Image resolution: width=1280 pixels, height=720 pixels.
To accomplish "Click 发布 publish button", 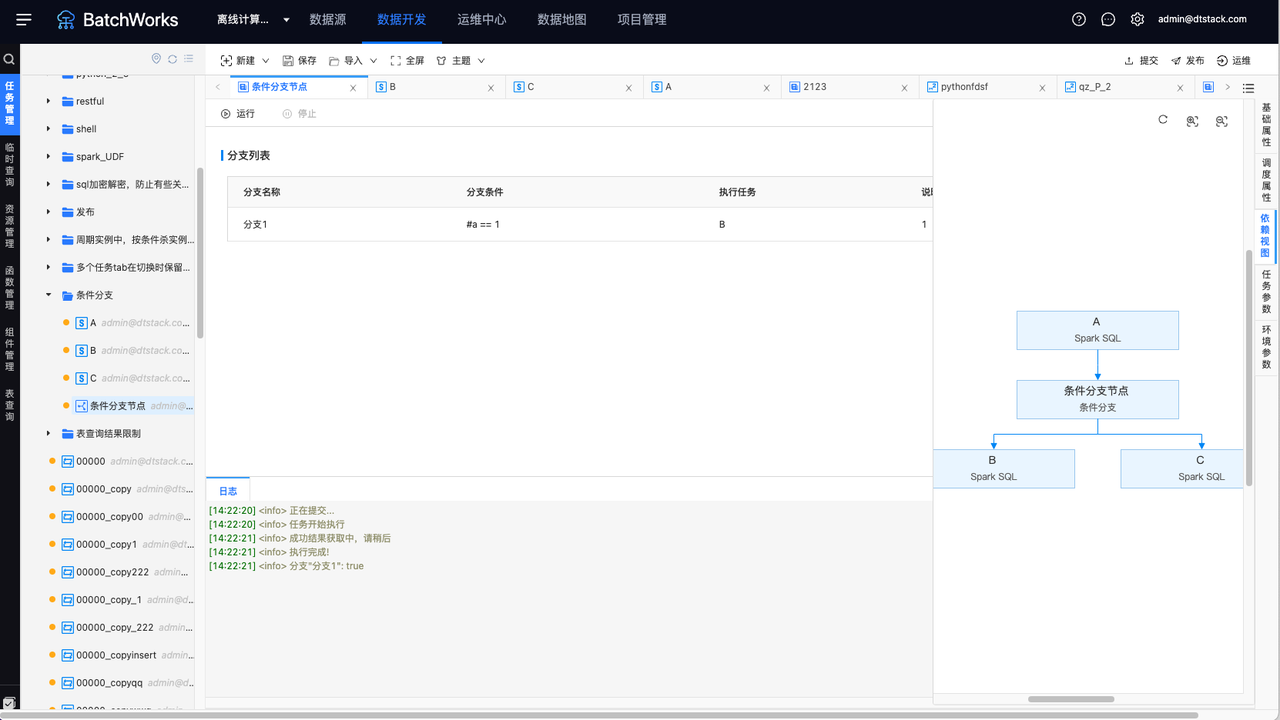I will coord(1187,60).
